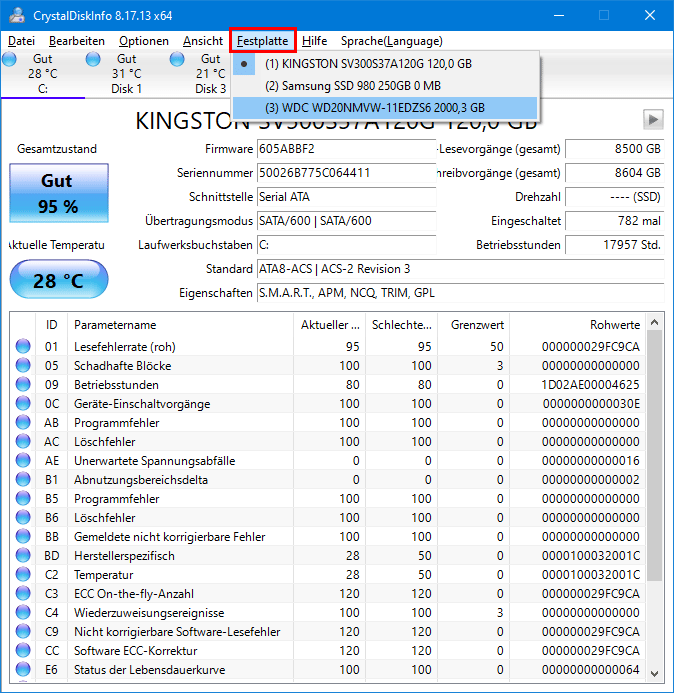The height and width of the screenshot is (693, 674).
Task: Open the Bearbeiten menu
Action: [x=77, y=41]
